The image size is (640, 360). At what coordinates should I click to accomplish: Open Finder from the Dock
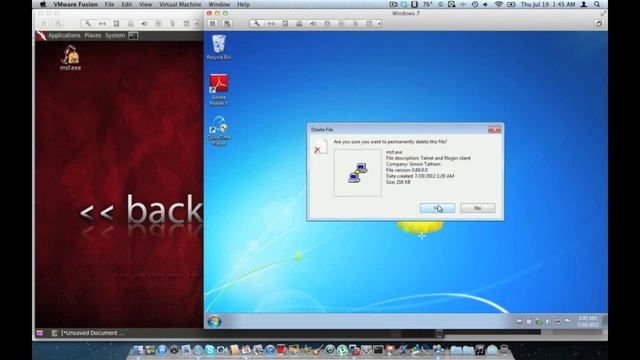pos(138,350)
